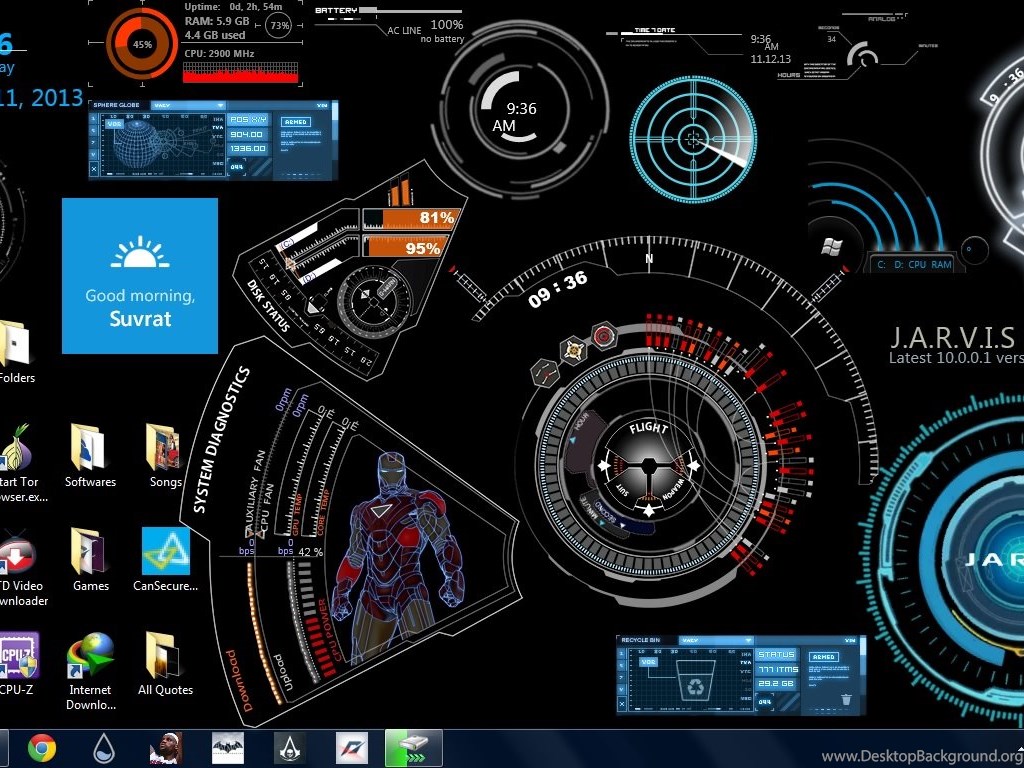1024x768 pixels.
Task: Select the CPU label in the drive meter
Action: pos(917,264)
